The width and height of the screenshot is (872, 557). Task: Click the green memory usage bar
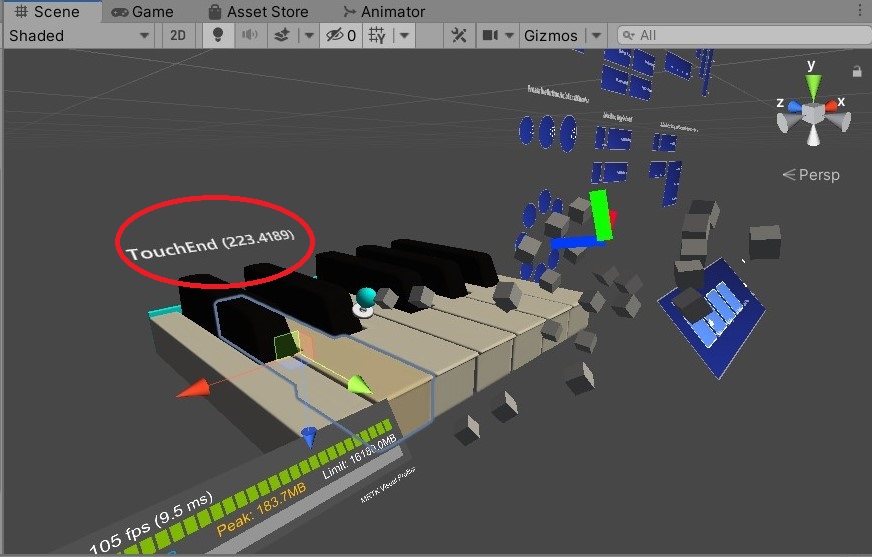(256, 489)
